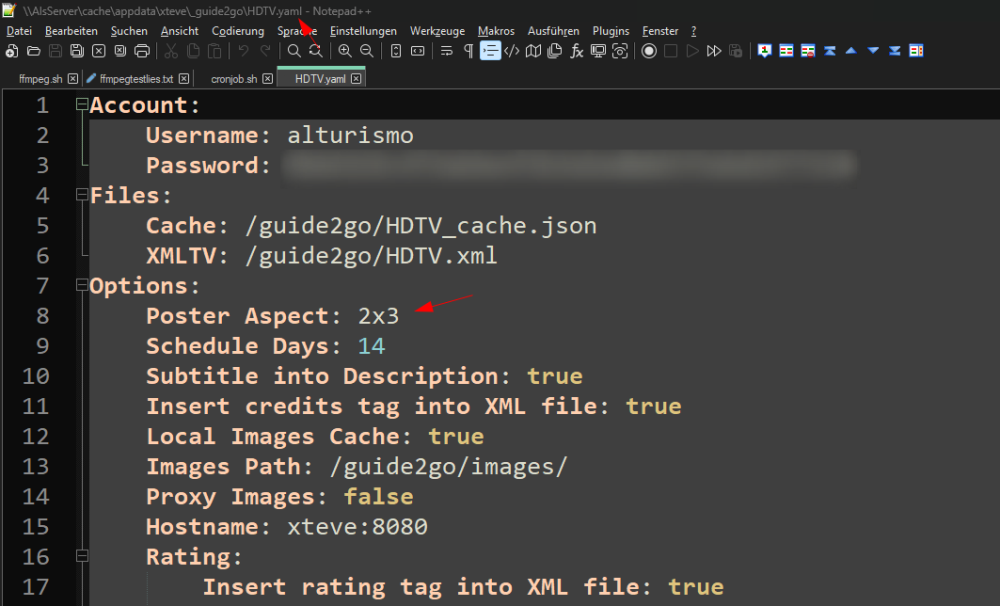This screenshot has width=1000, height=606.
Task: Switch to the ffmpeg.sh tab
Action: pos(41,78)
